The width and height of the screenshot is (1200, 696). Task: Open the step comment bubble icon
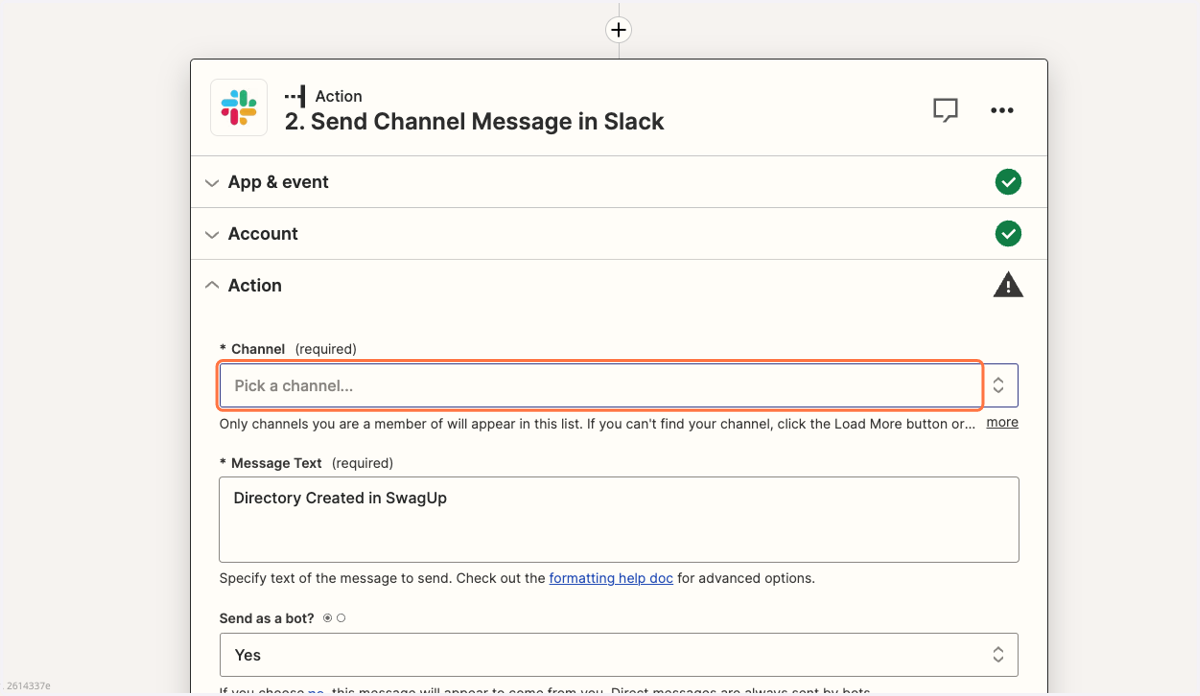(x=945, y=110)
